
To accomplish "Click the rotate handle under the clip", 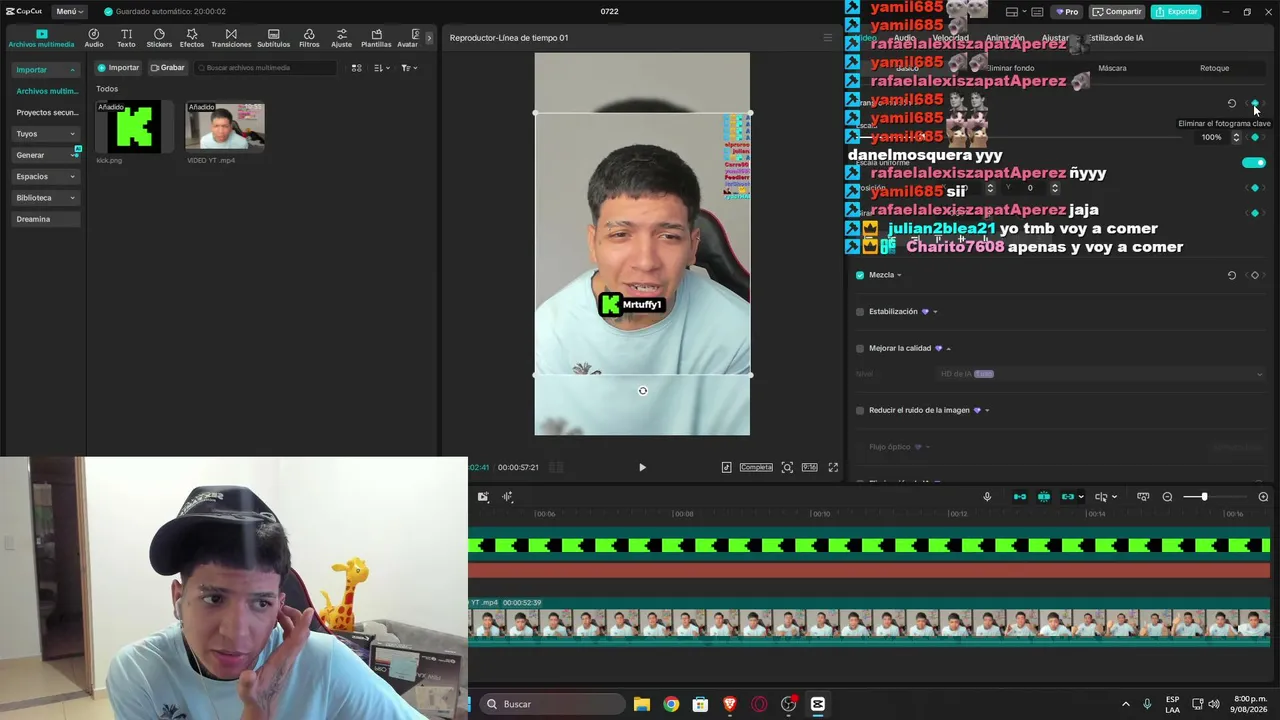I will [643, 391].
